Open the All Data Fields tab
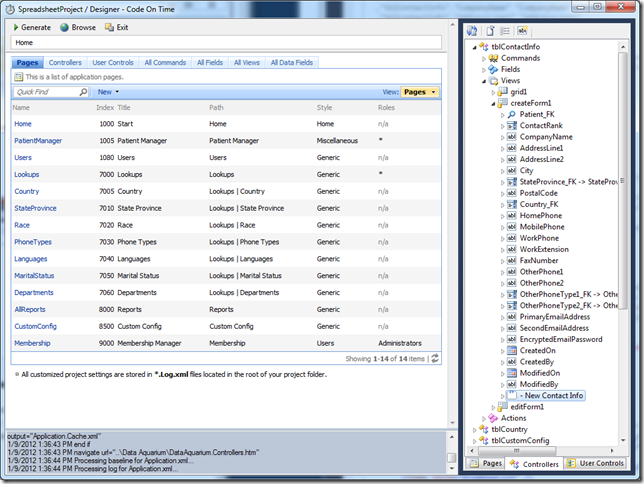Screen dimensions: 644x484 (292, 62)
